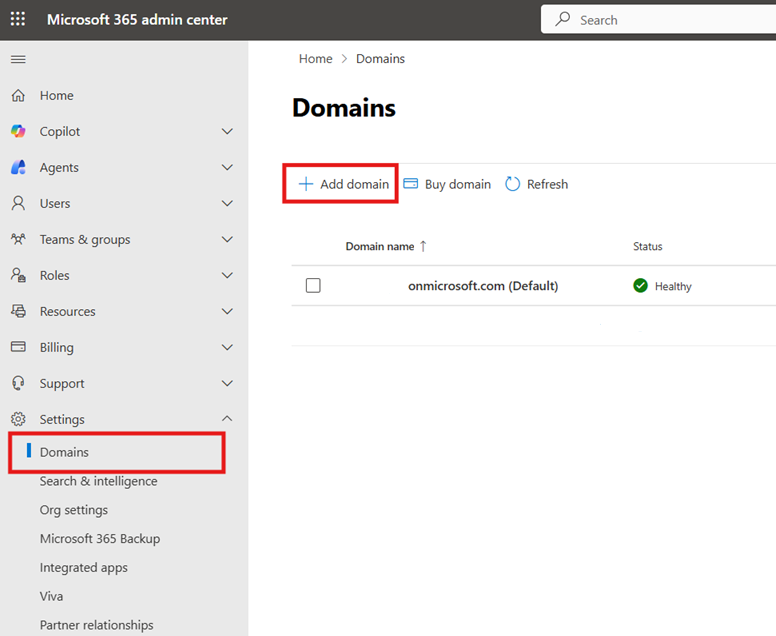Open the app launcher waffle icon
776x636 pixels.
coord(18,19)
